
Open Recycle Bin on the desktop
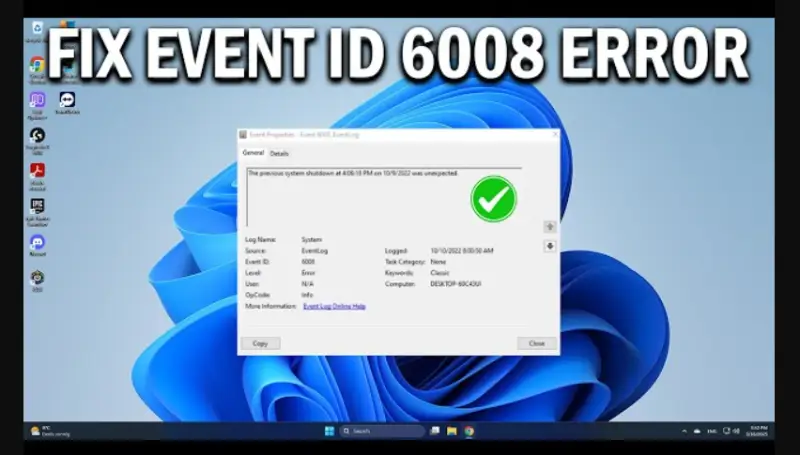pos(37,31)
